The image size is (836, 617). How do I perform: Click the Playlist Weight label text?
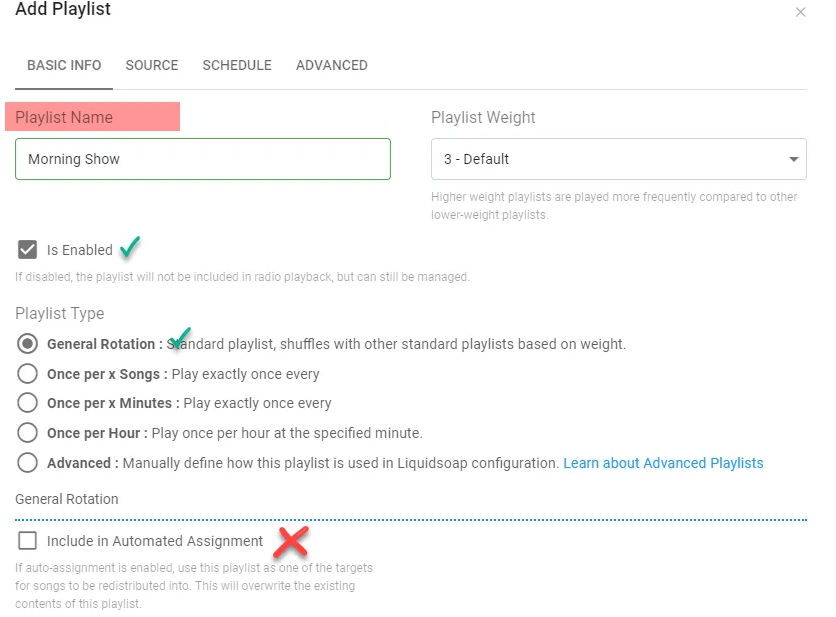(x=483, y=117)
